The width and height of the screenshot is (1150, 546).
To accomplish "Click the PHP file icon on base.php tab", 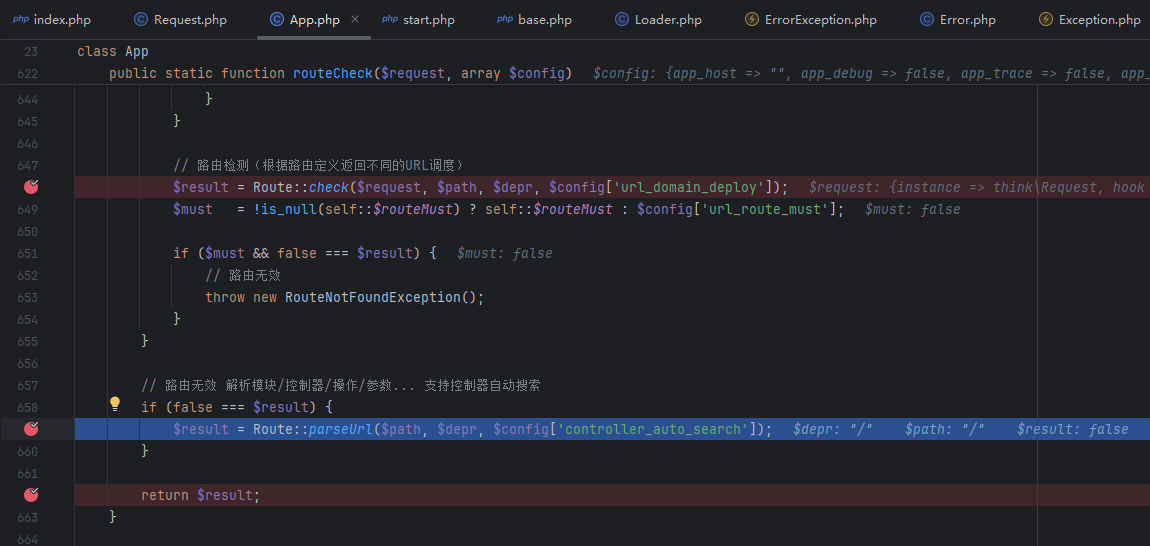I will (505, 20).
